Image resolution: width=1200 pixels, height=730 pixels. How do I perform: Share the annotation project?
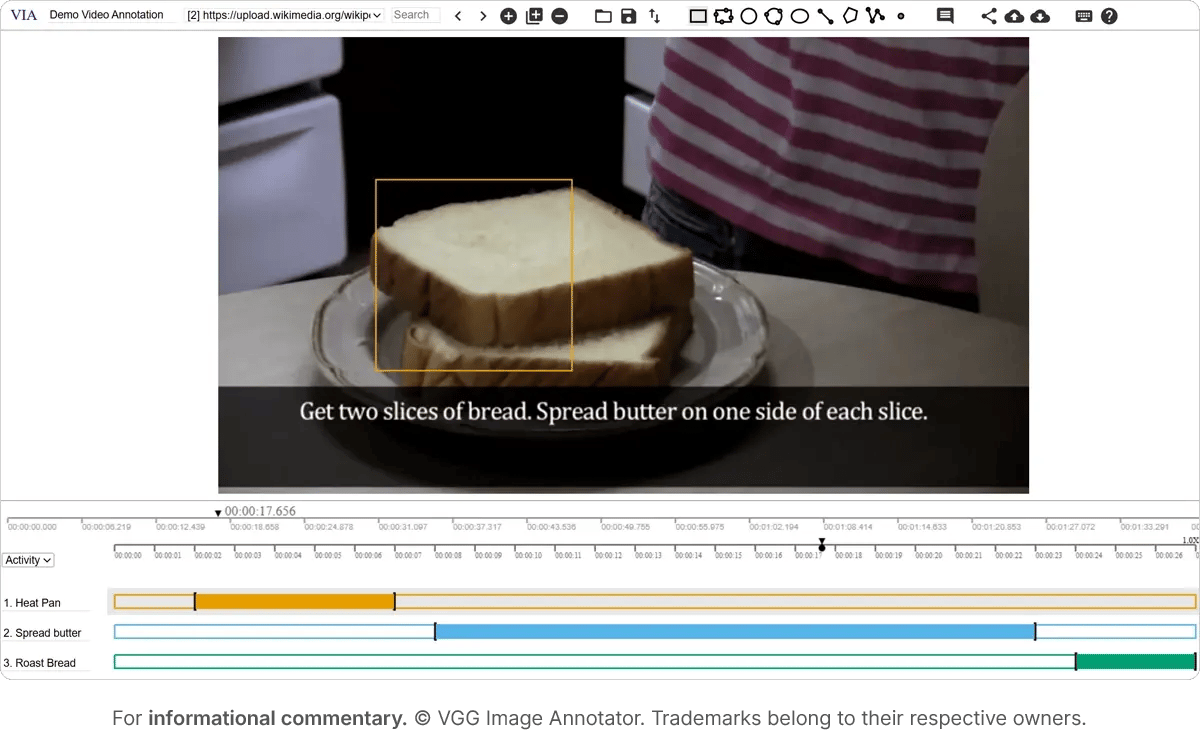(x=988, y=15)
